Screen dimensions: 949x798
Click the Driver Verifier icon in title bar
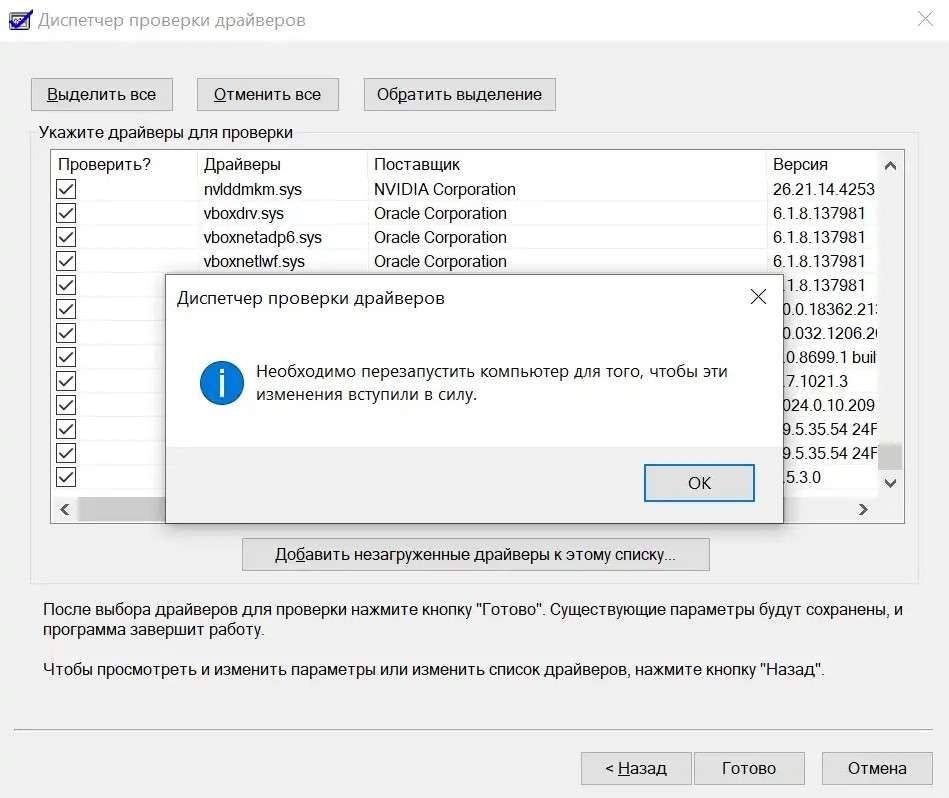[18, 19]
